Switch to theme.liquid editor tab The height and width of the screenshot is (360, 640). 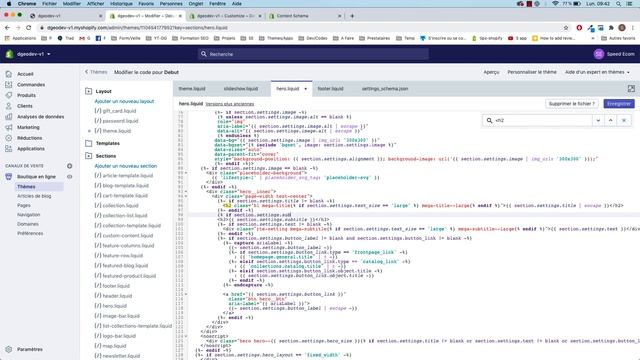pos(192,89)
